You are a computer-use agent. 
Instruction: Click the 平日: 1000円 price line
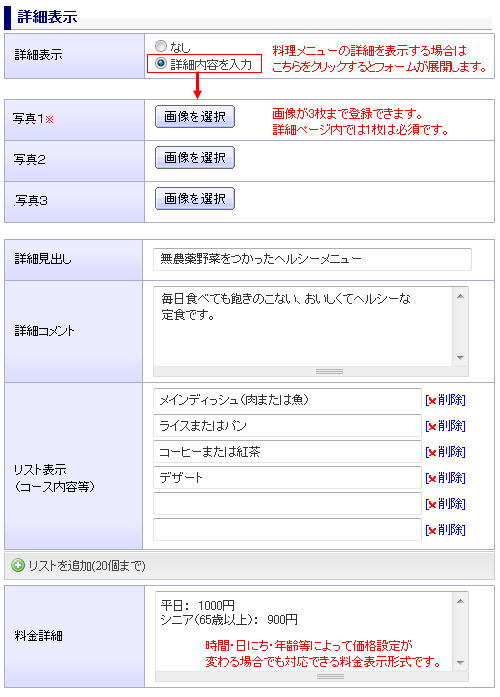point(197,605)
